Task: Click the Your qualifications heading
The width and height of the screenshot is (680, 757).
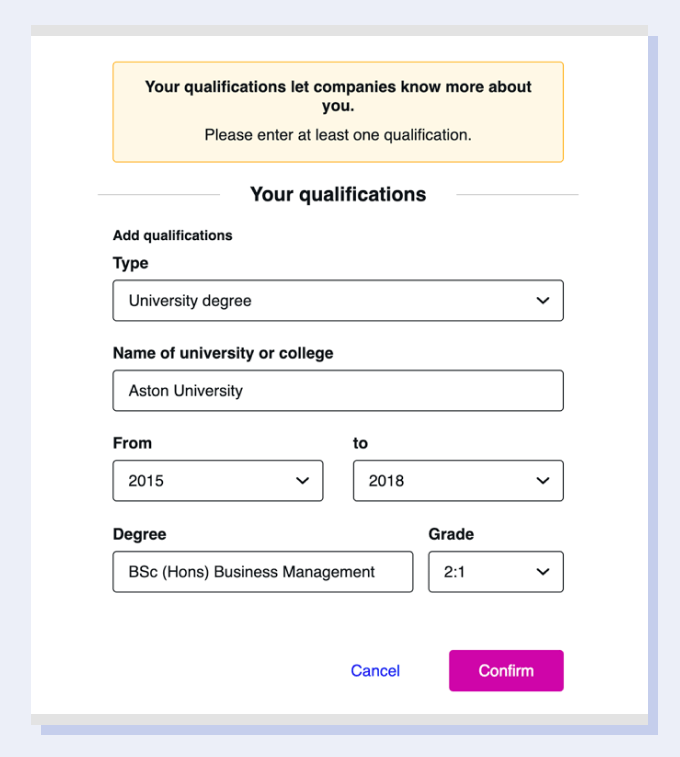Action: [338, 195]
